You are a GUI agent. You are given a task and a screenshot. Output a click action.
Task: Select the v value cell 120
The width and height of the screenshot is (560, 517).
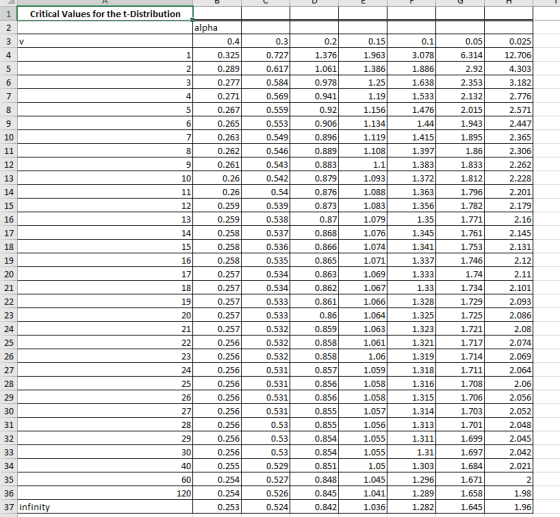point(105,493)
